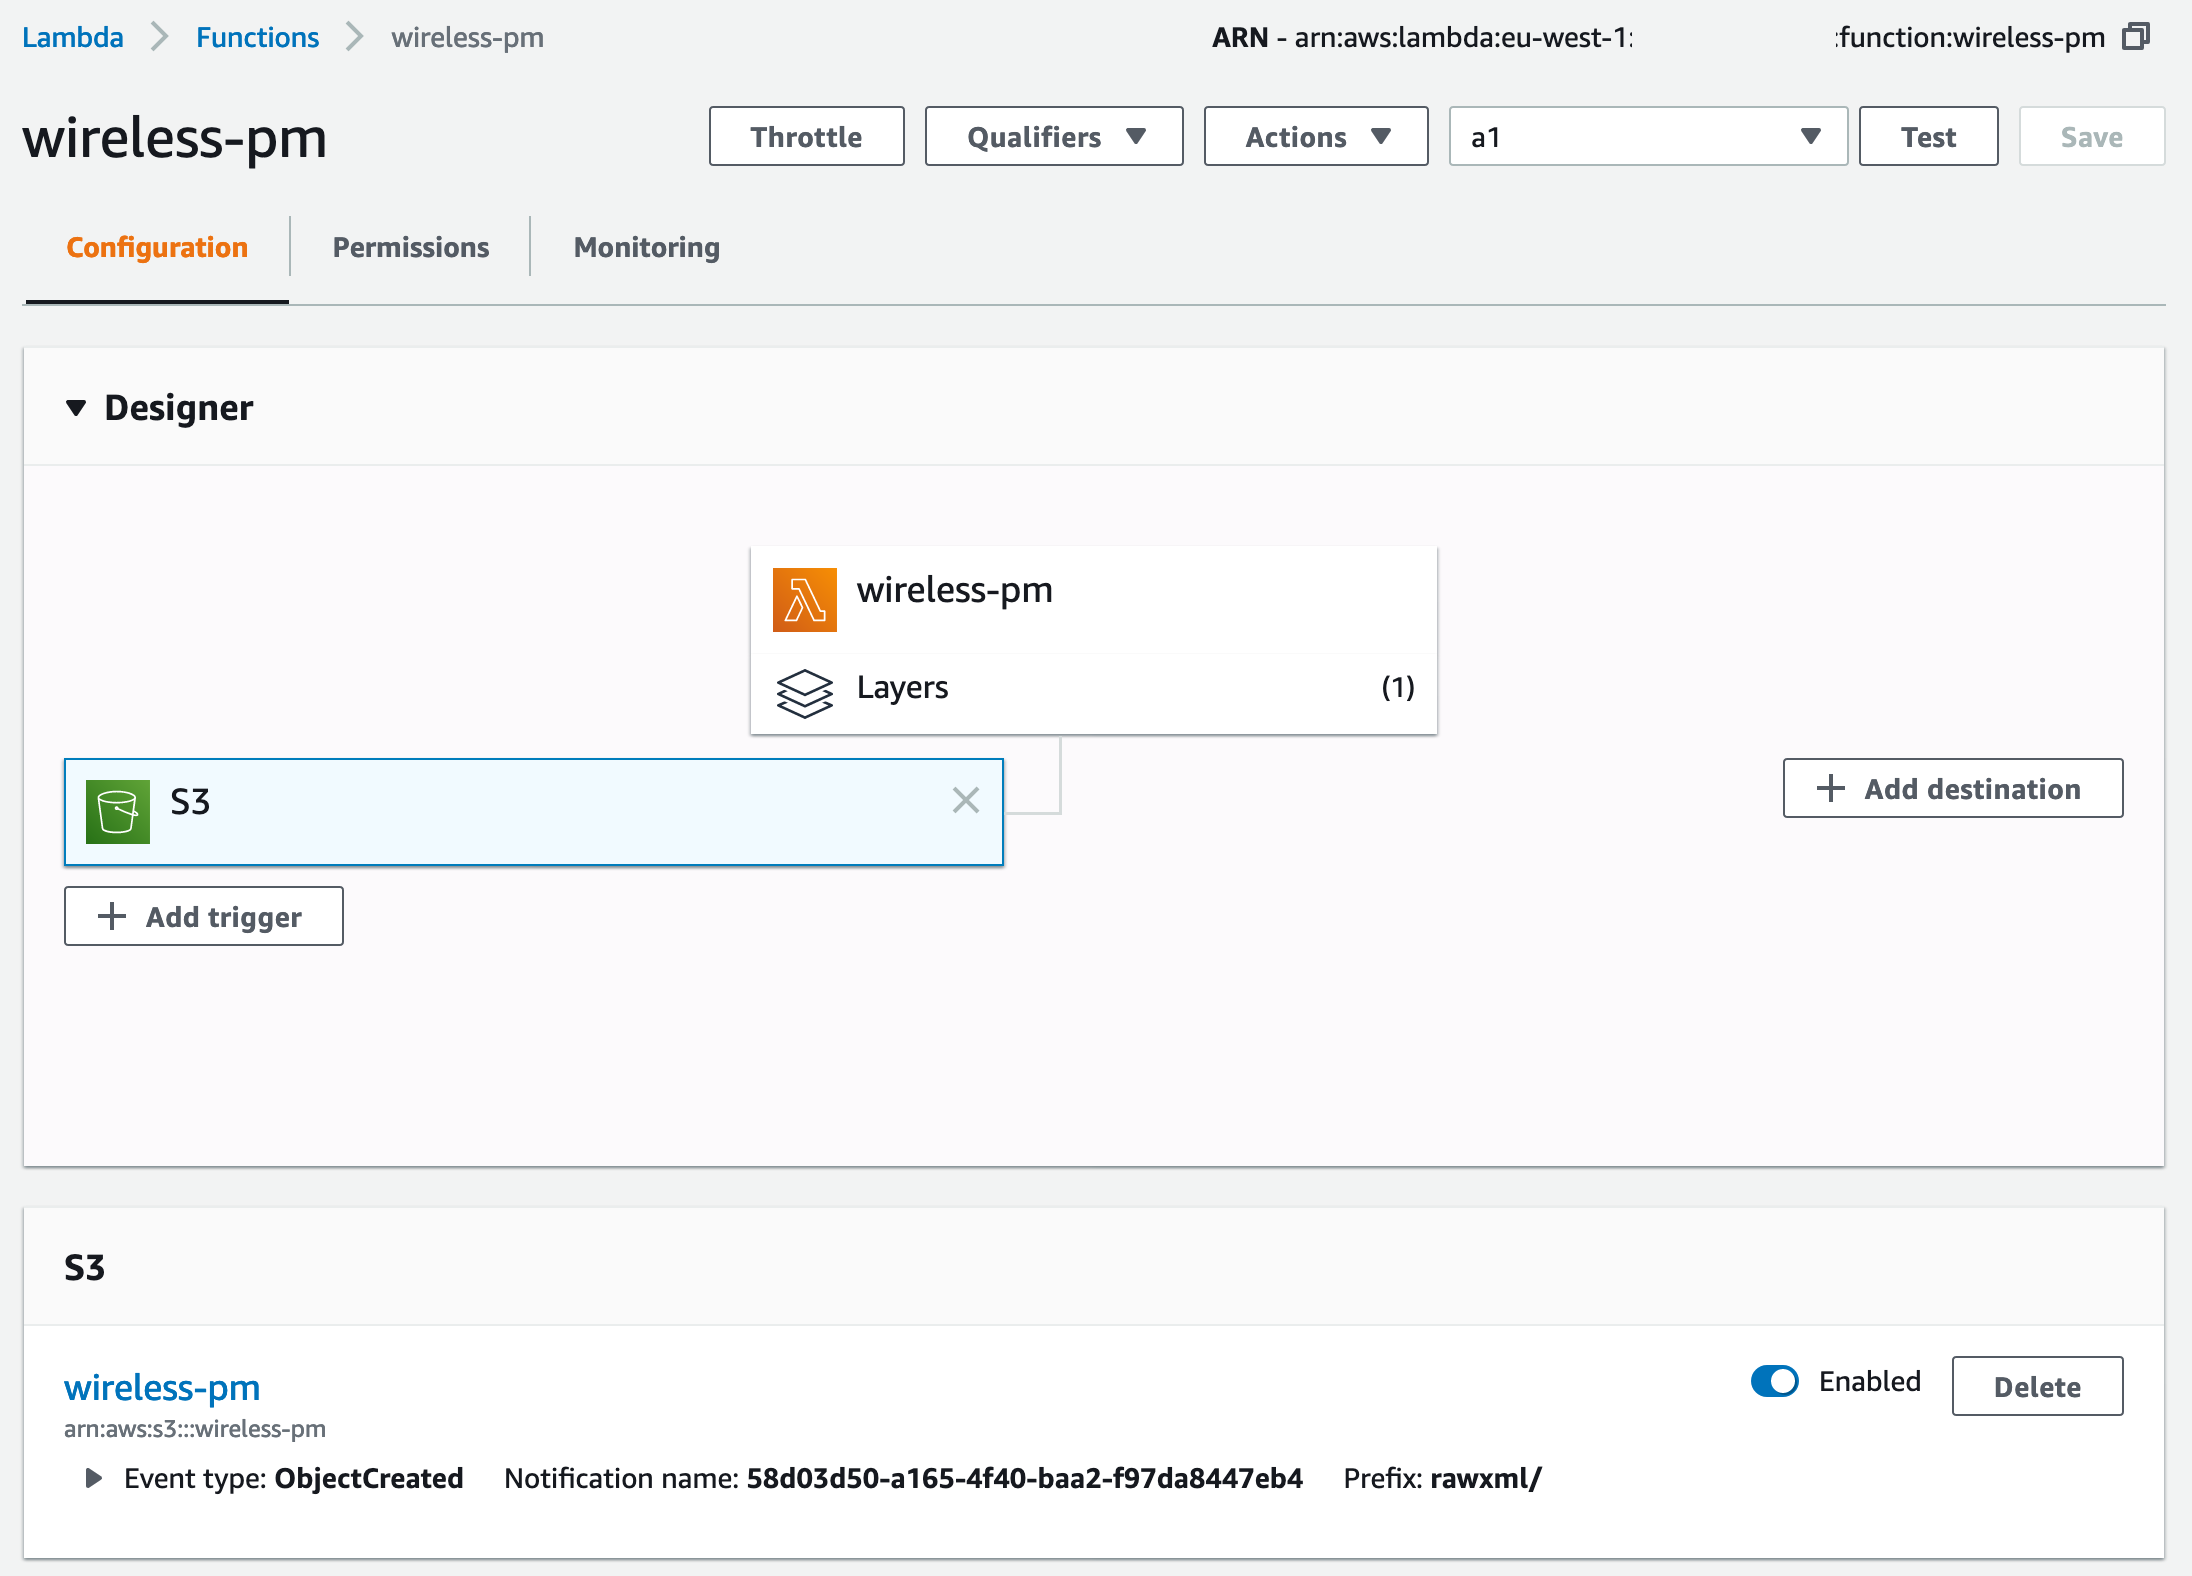
Task: Open the Qualifiers dropdown
Action: 1053,137
